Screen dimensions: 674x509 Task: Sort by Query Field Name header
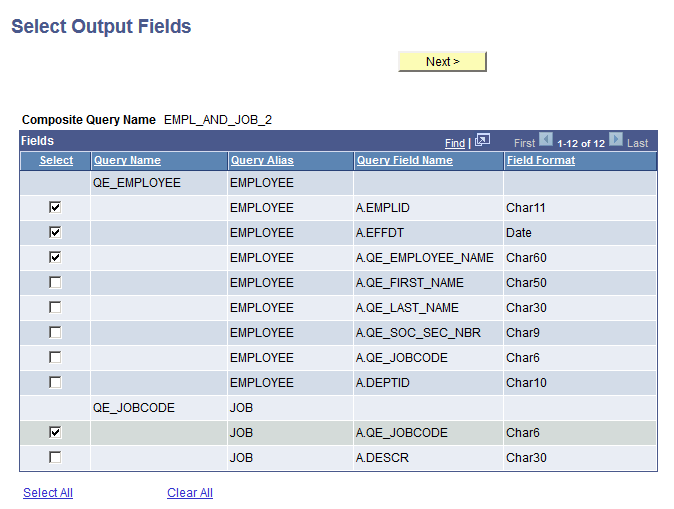click(x=404, y=160)
